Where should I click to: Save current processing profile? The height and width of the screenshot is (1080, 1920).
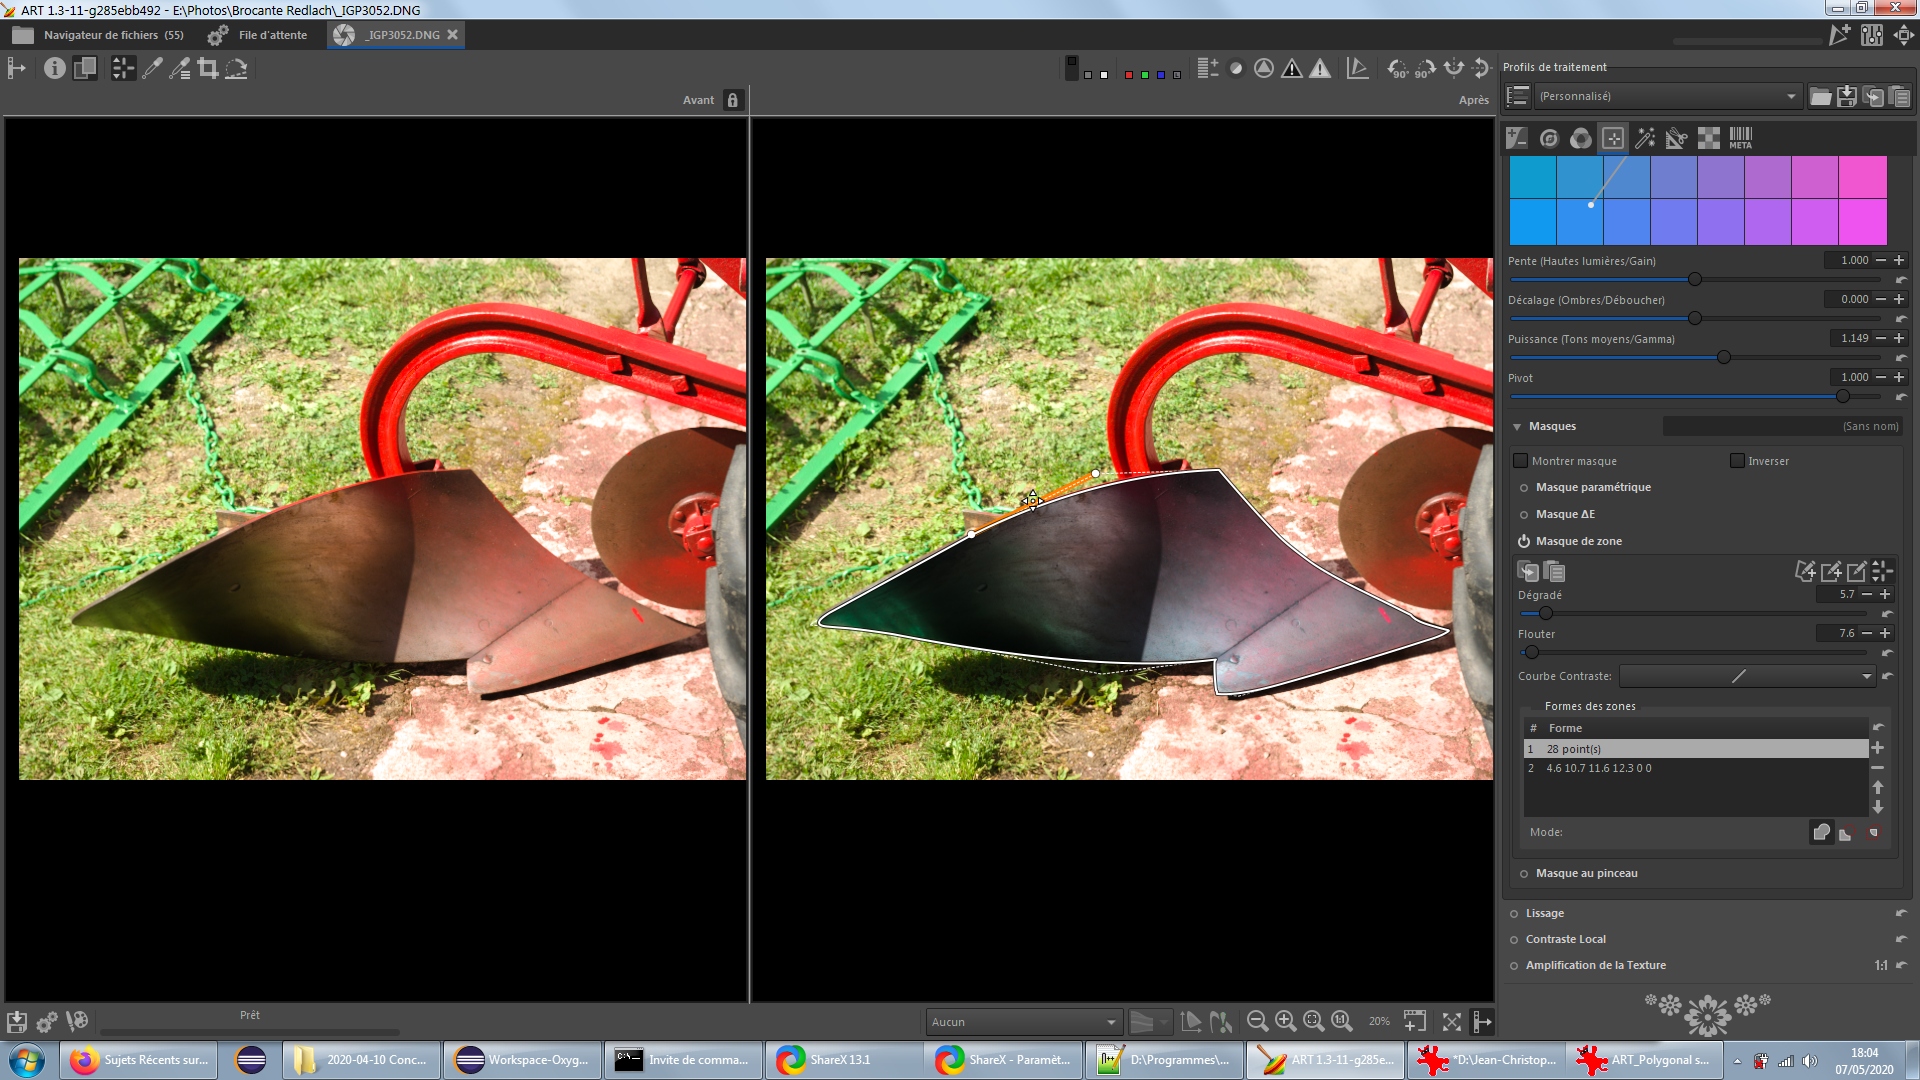(1847, 96)
